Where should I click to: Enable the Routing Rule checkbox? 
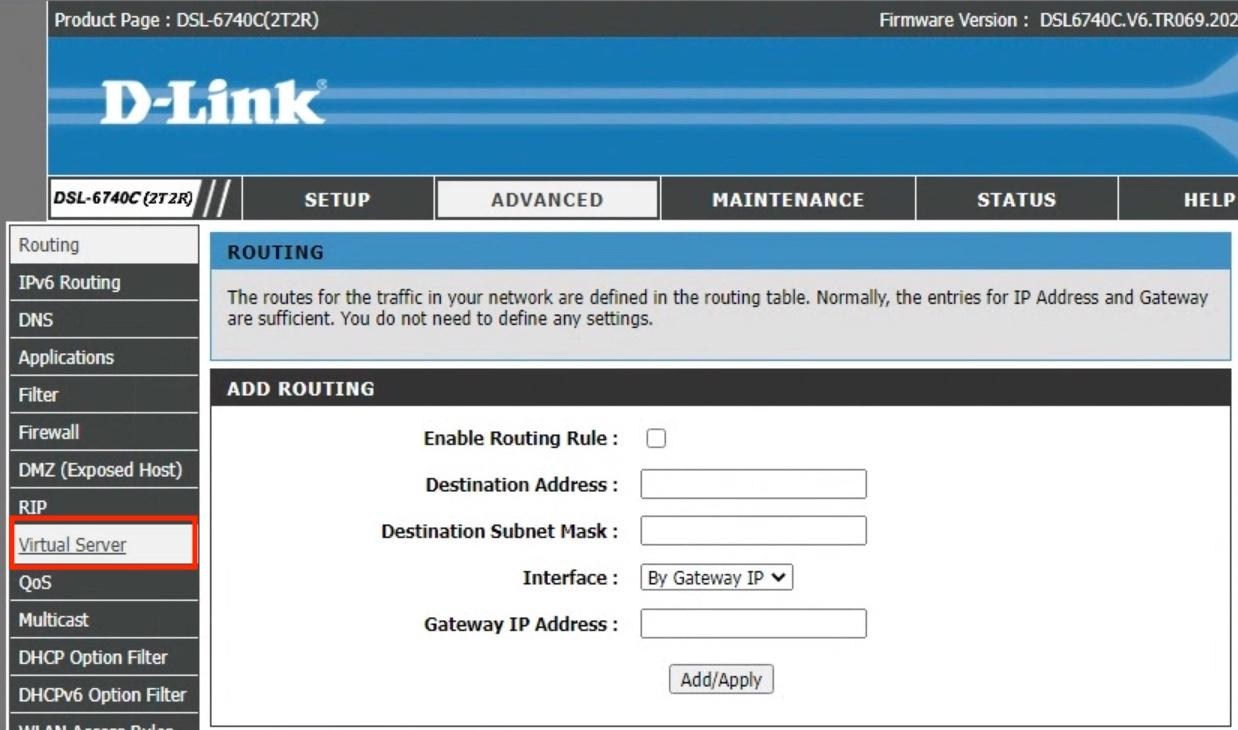click(656, 438)
